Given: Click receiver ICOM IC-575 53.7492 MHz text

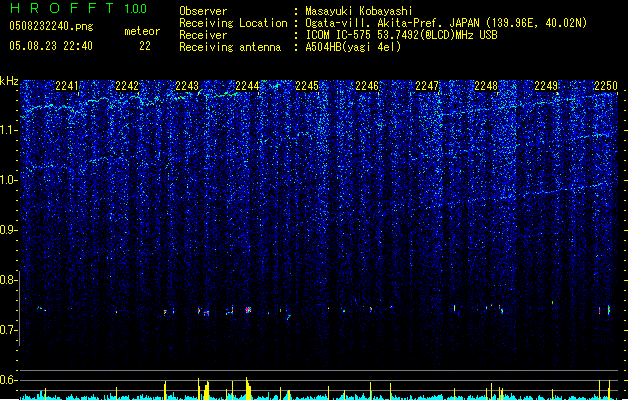Looking at the screenshot, I should coord(401,35).
